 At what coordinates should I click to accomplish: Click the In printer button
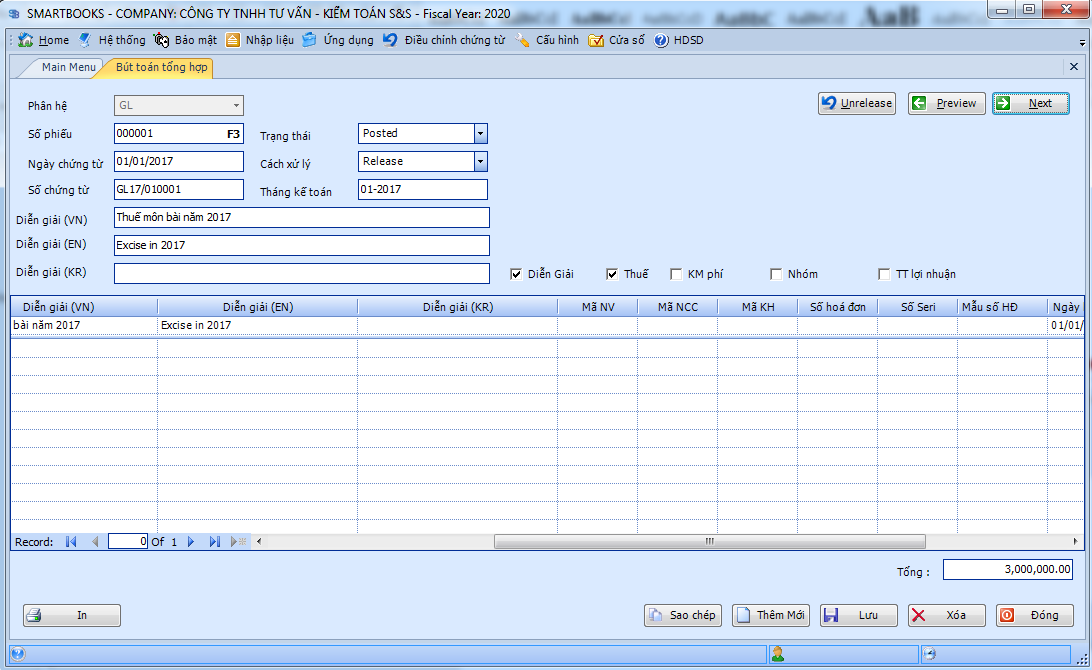72,615
